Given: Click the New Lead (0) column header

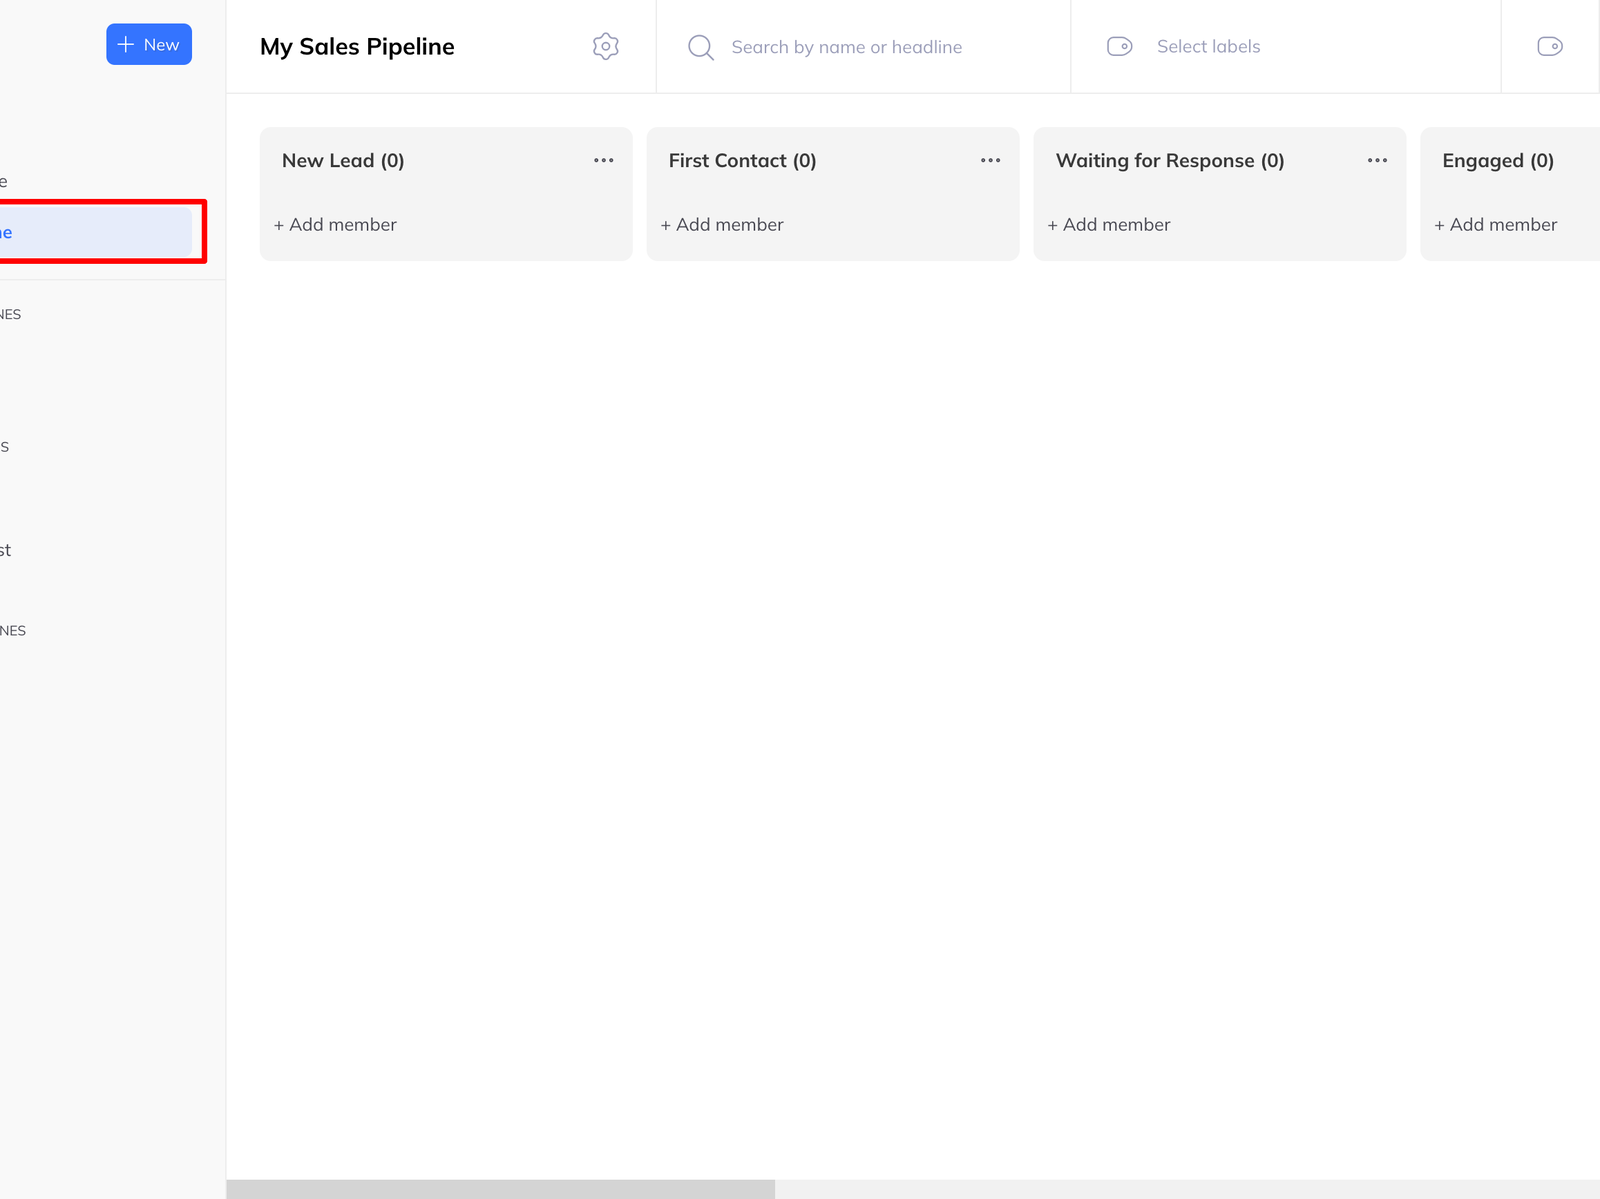Looking at the screenshot, I should coord(343,161).
